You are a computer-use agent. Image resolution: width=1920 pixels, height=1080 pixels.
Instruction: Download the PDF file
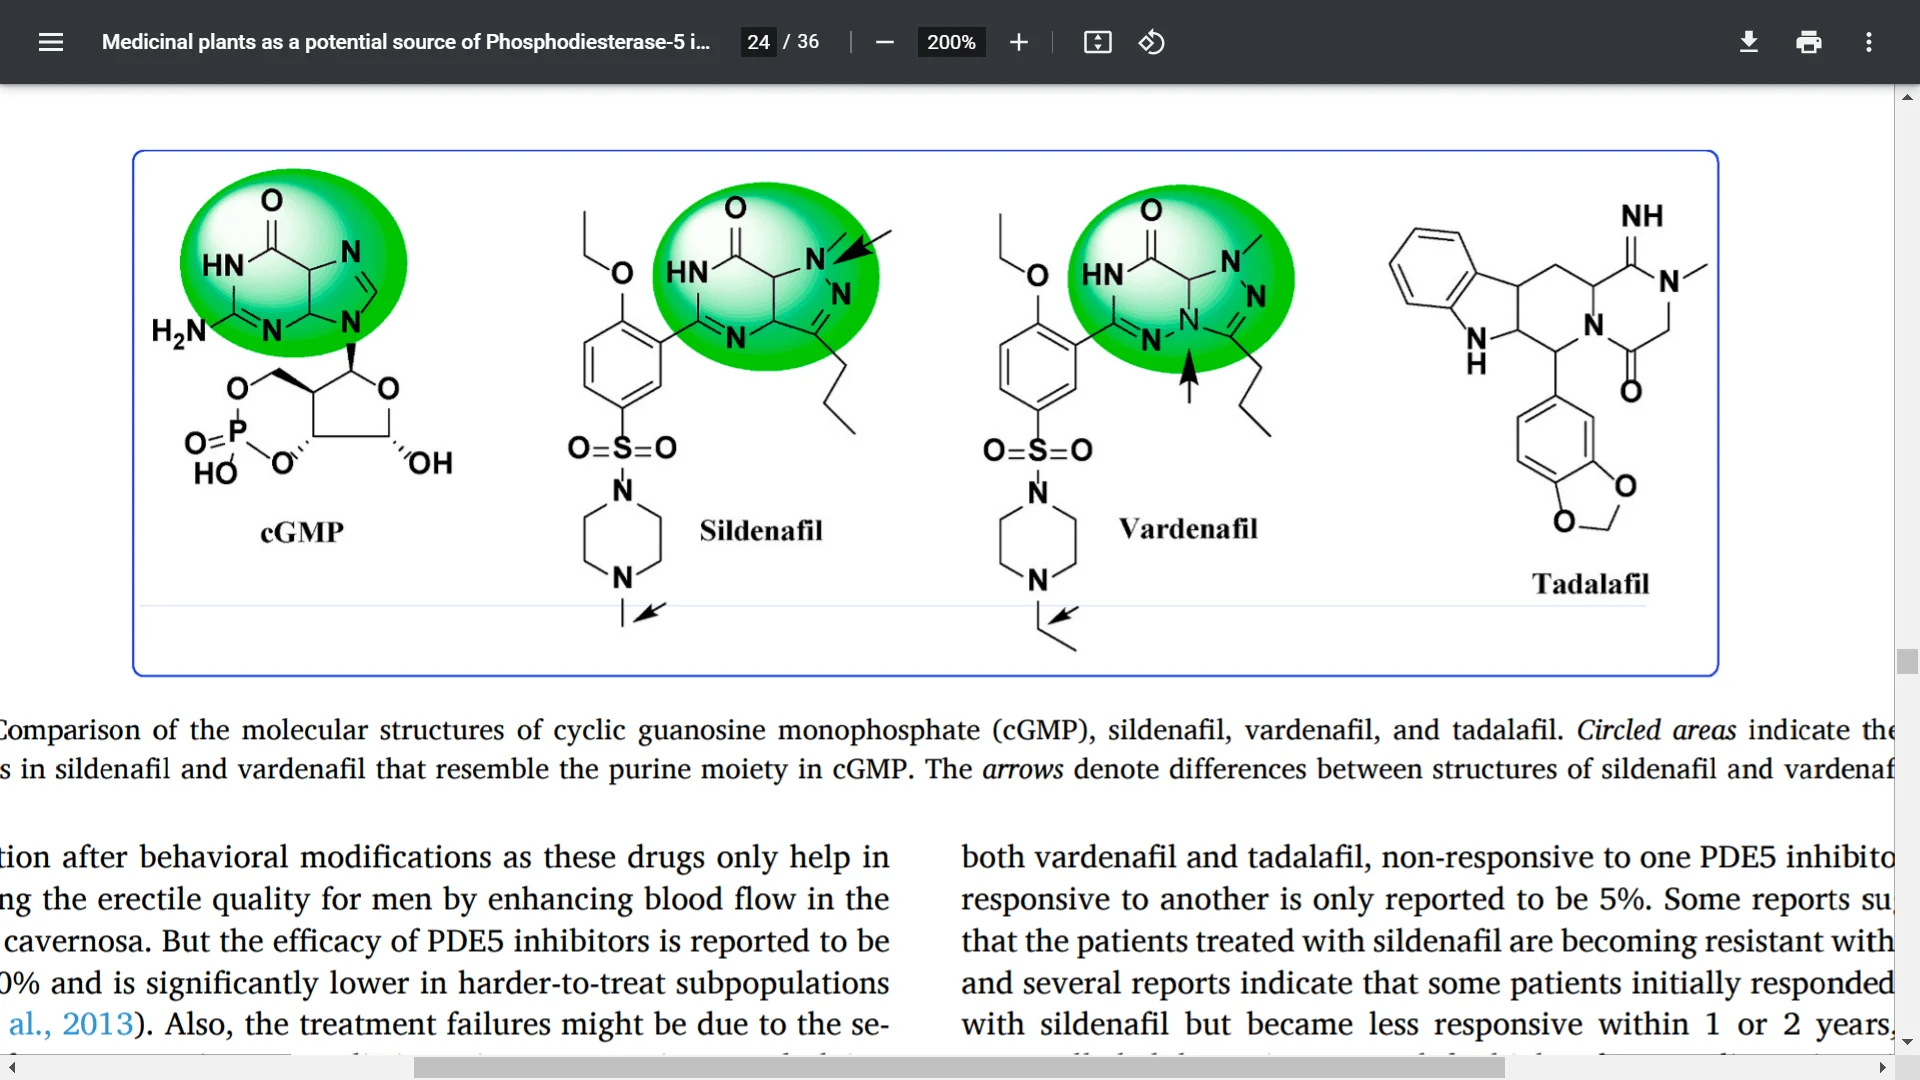1749,42
